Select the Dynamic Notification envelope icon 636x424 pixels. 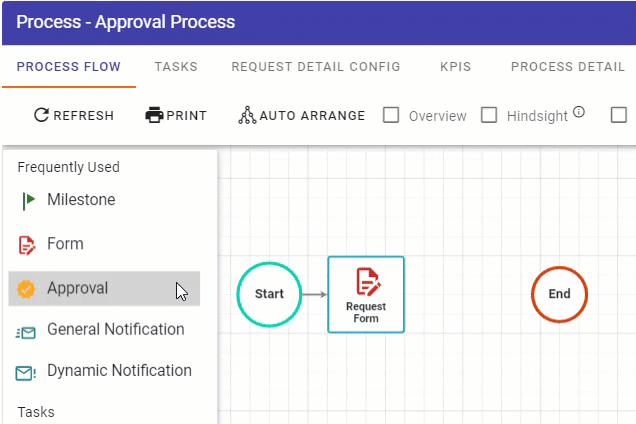[26, 373]
